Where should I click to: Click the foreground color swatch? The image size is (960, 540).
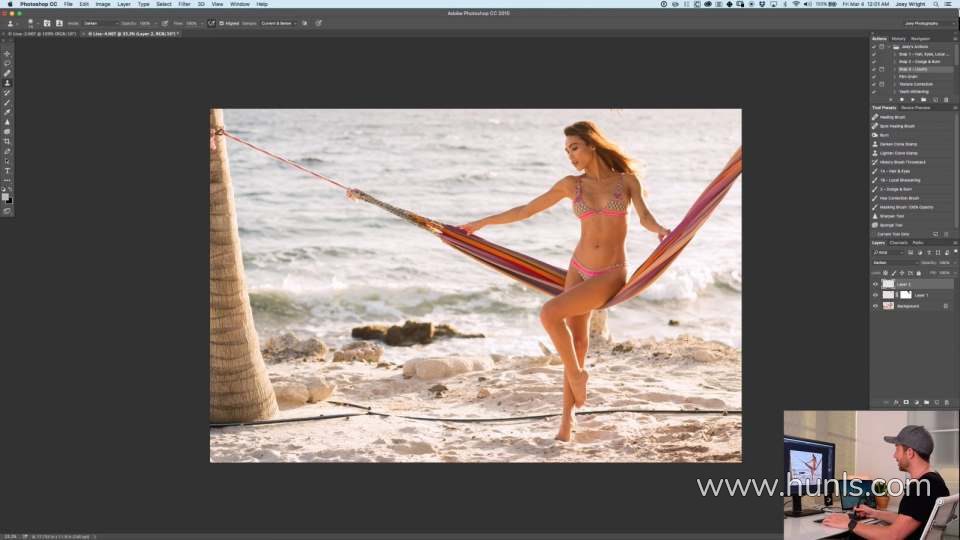(x=5, y=197)
